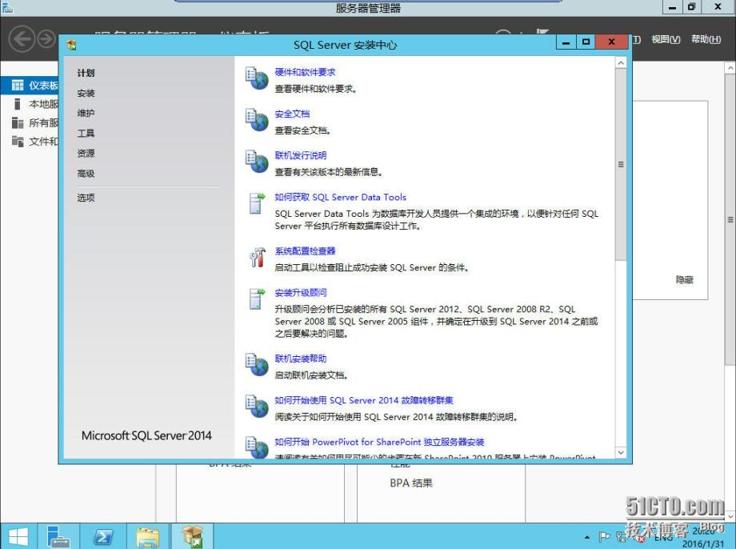Select 维护 in the left navigation
Screen dimensions: 736x549
click(86, 113)
